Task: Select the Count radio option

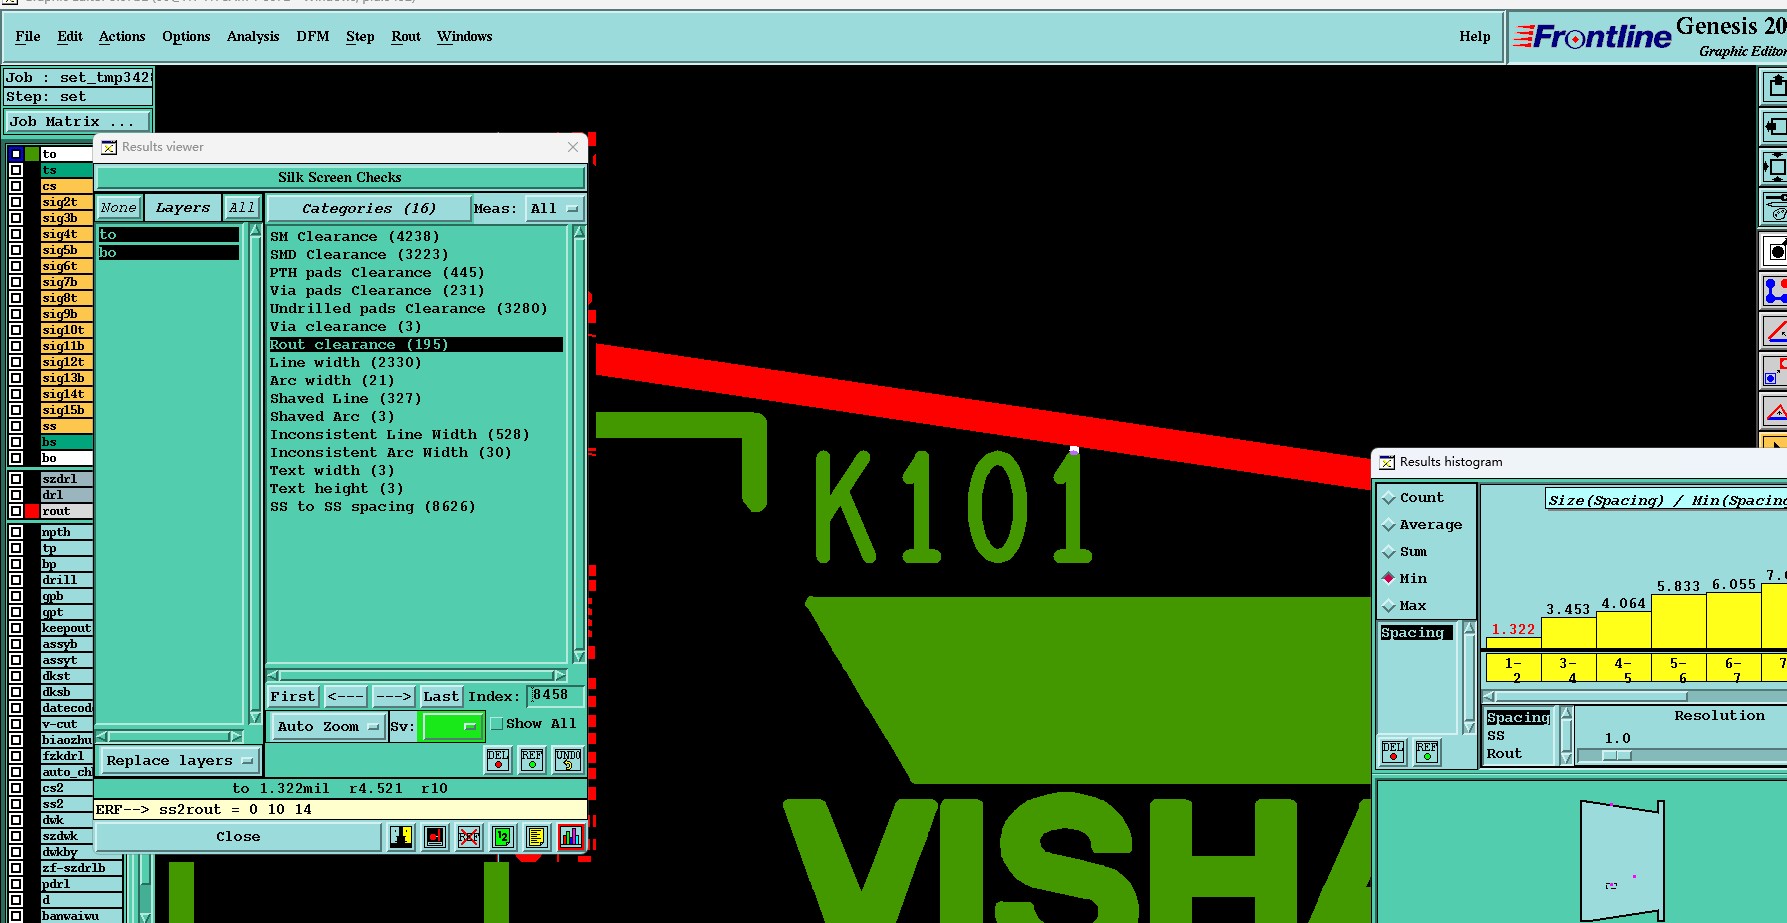Action: point(1388,498)
